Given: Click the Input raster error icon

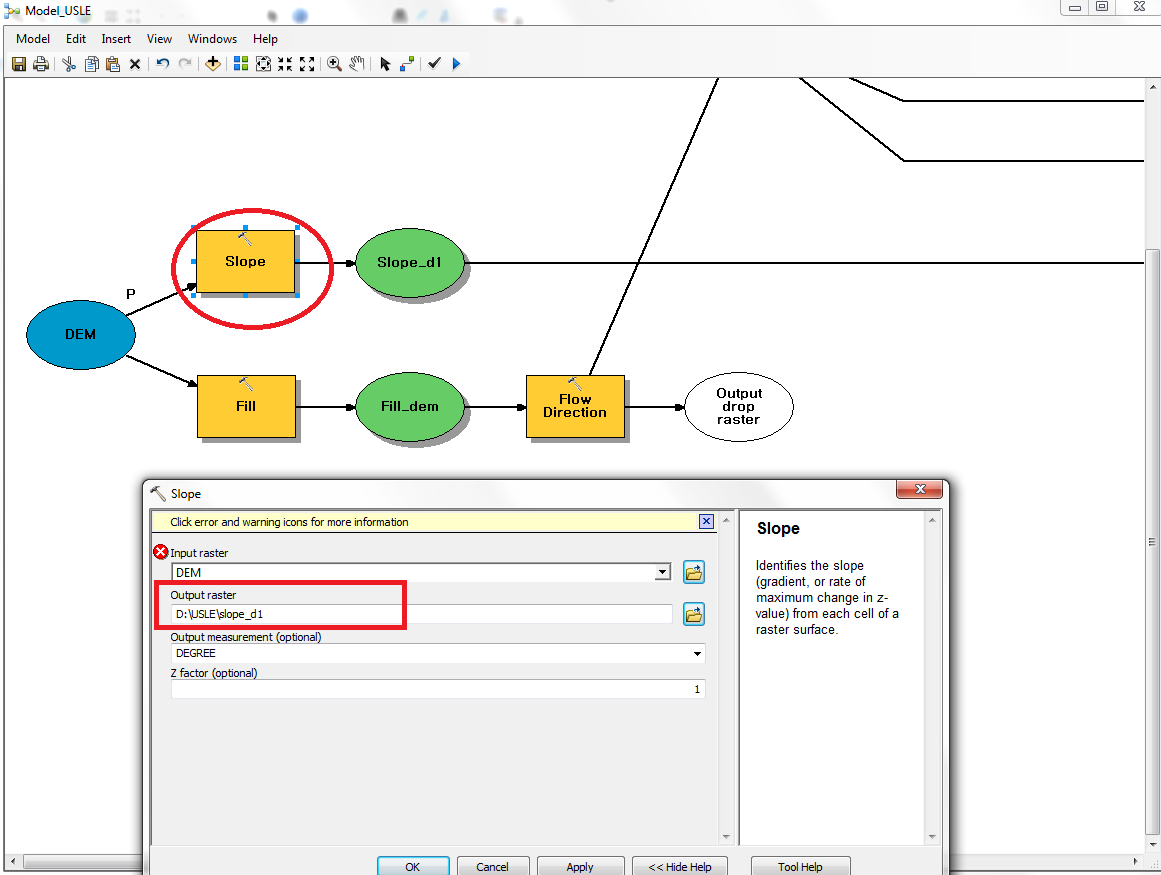Looking at the screenshot, I should tap(161, 552).
